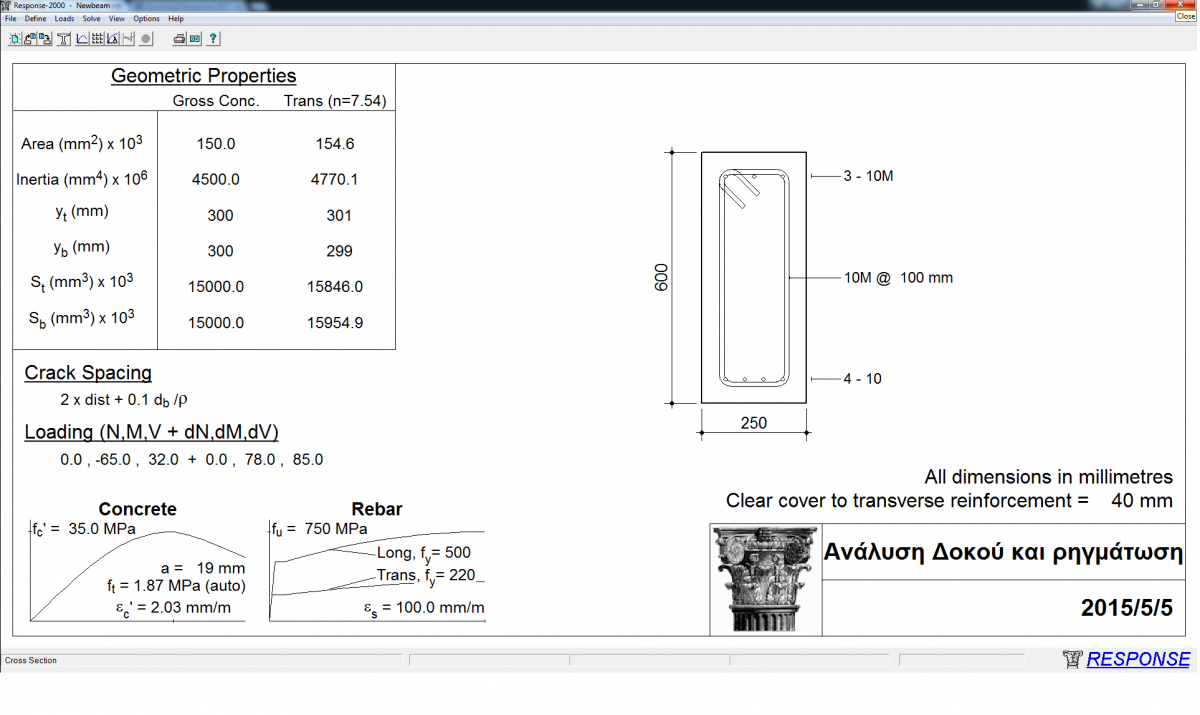Click the response curve plot toolbar icon
Viewport: 1200px width, 715px height.
pyautogui.click(x=82, y=39)
